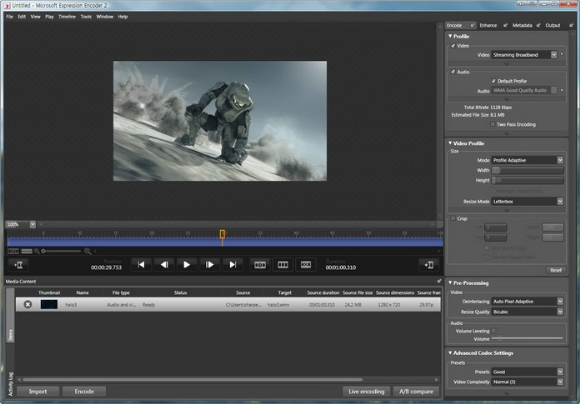Enable Volume Leveling checkbox

494,331
